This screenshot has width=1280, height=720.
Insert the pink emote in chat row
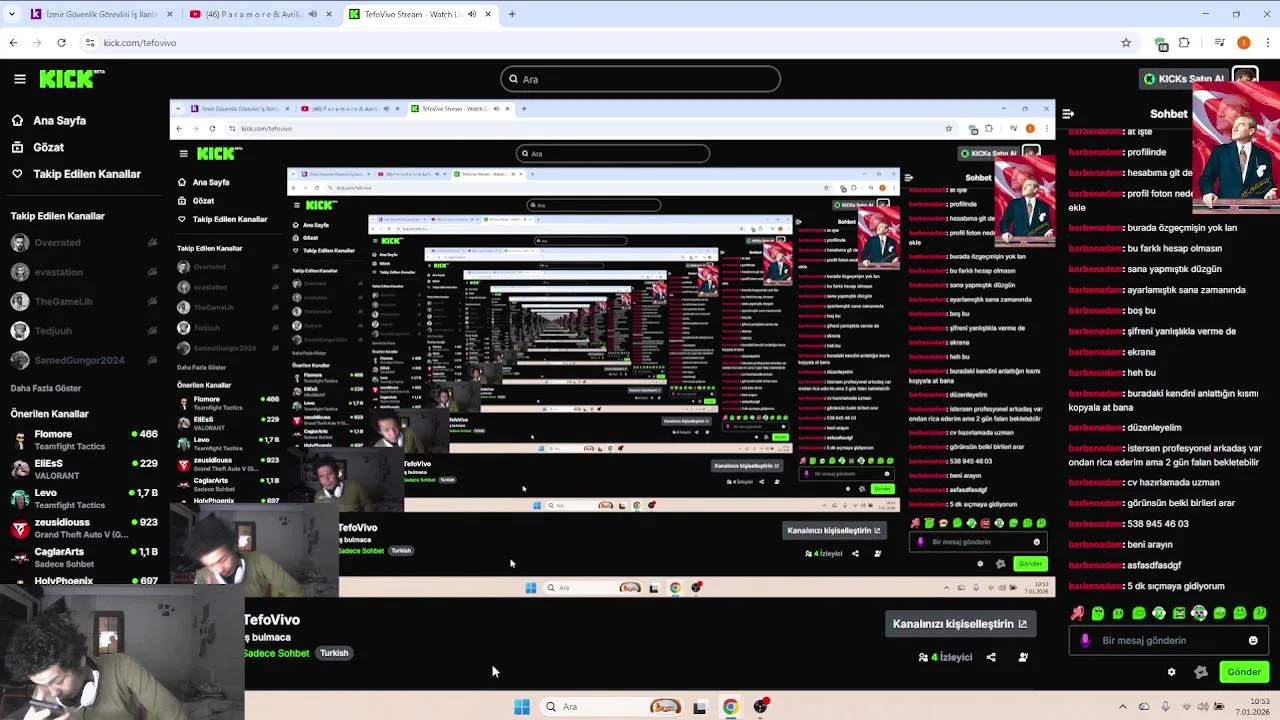pyautogui.click(x=1078, y=613)
